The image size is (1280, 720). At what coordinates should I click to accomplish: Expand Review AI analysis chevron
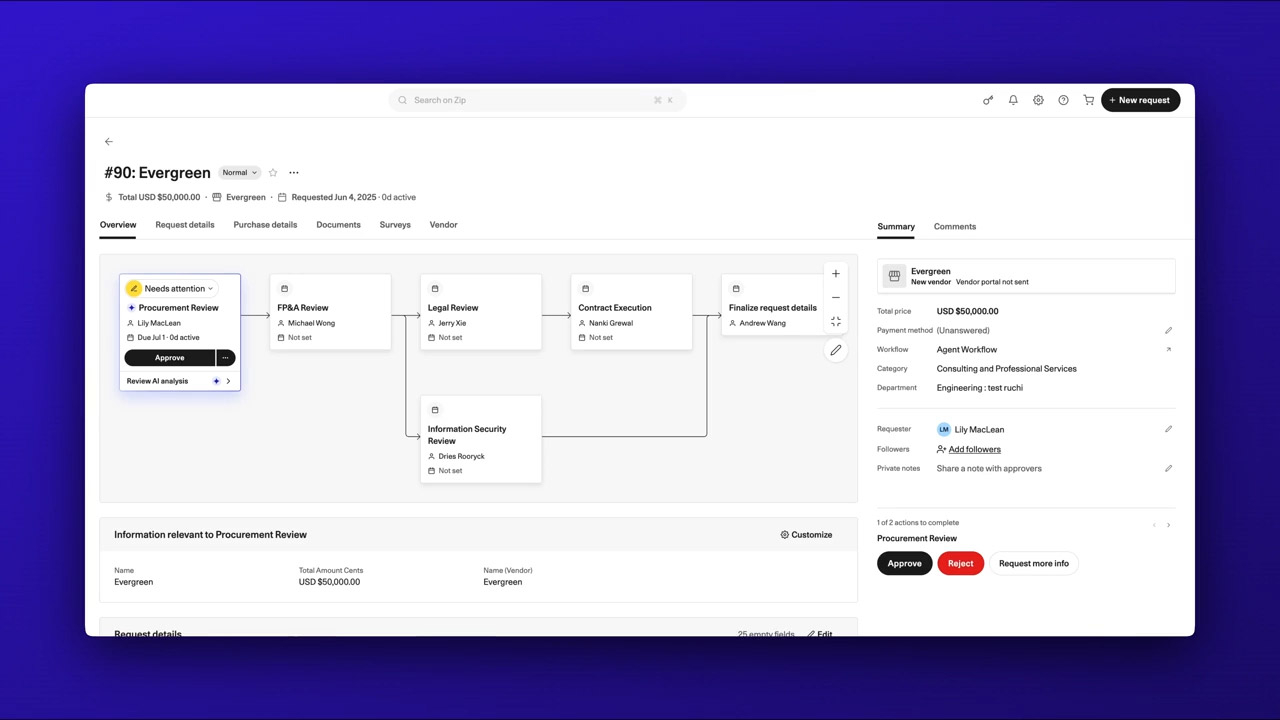[228, 381]
